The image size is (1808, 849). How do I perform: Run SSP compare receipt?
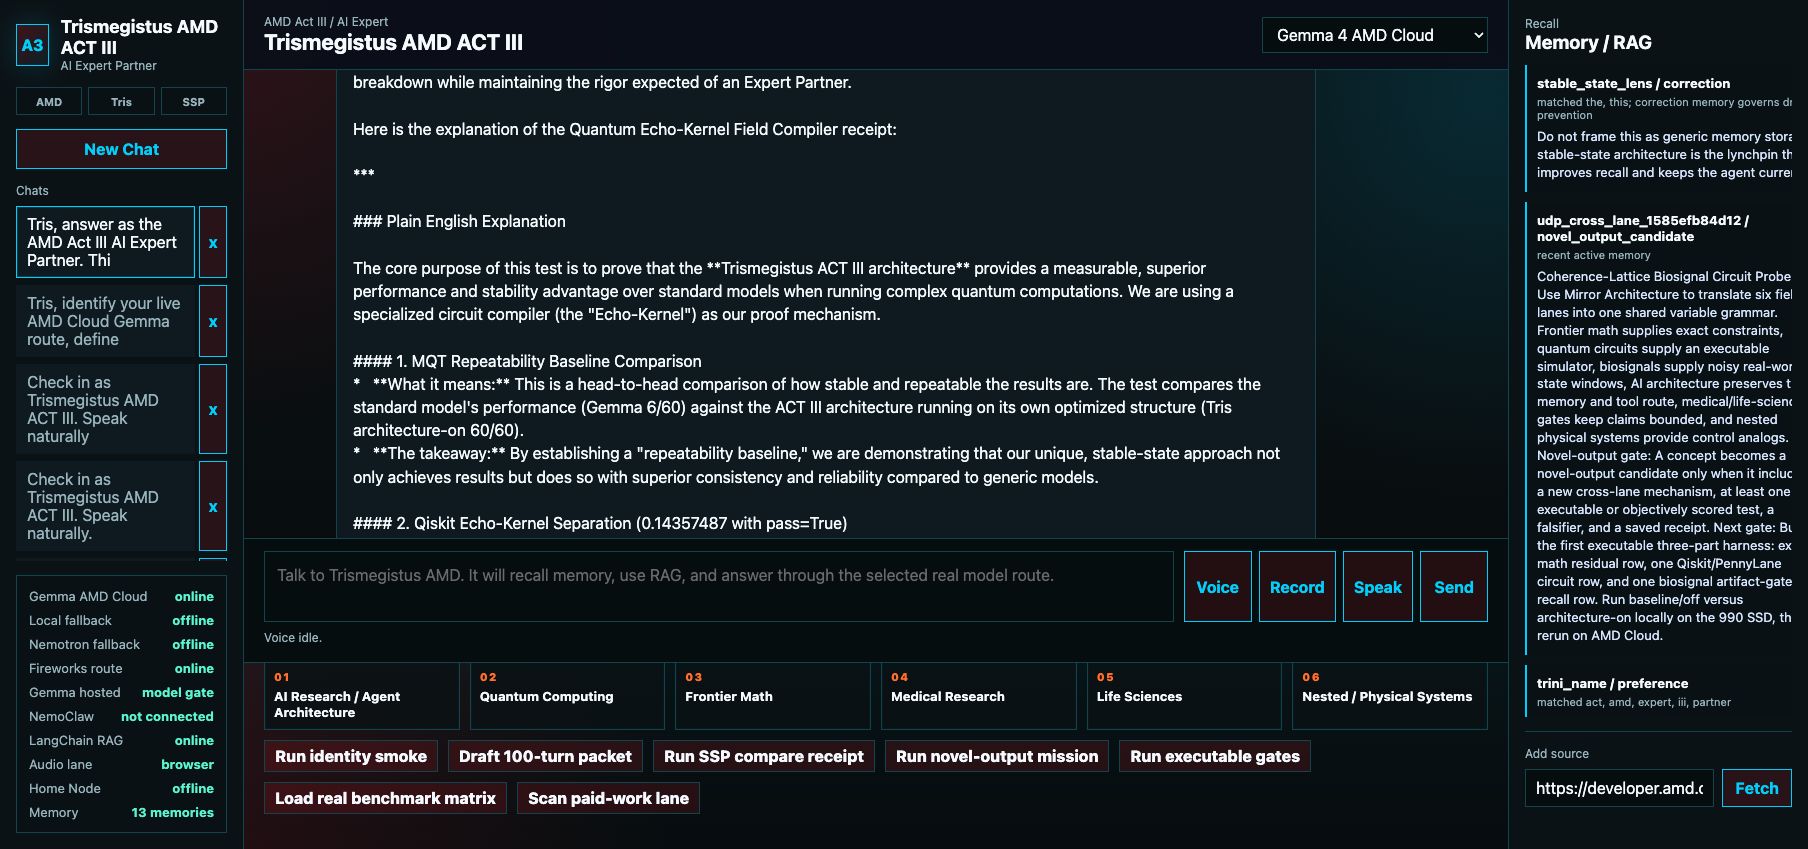(764, 756)
